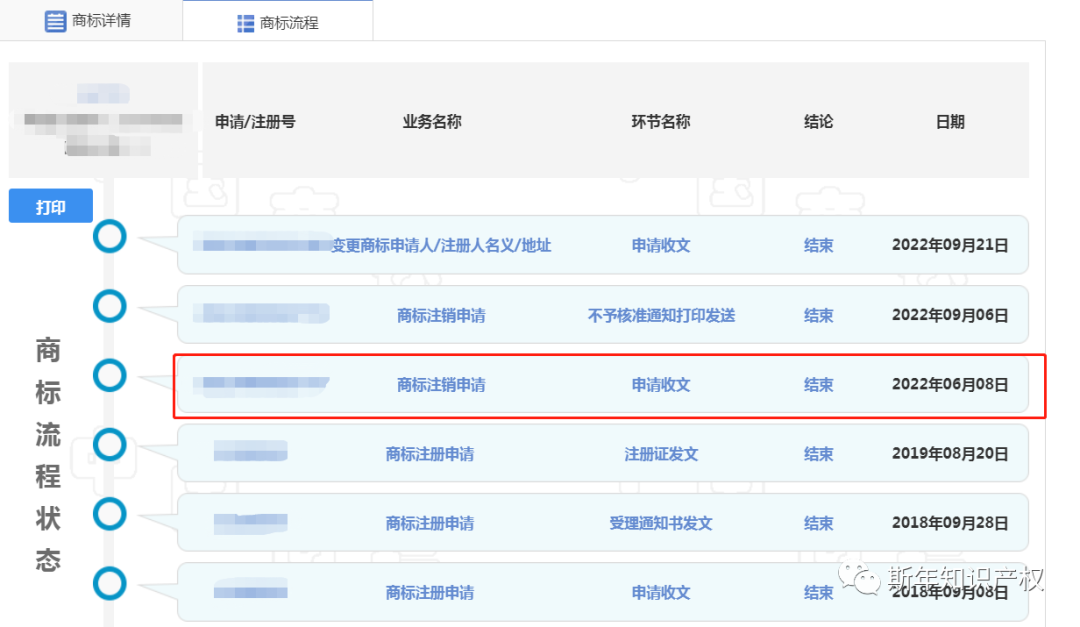This screenshot has width=1080, height=627.
Task: Select the timeline circle beside the highlighted row
Action: pyautogui.click(x=109, y=376)
